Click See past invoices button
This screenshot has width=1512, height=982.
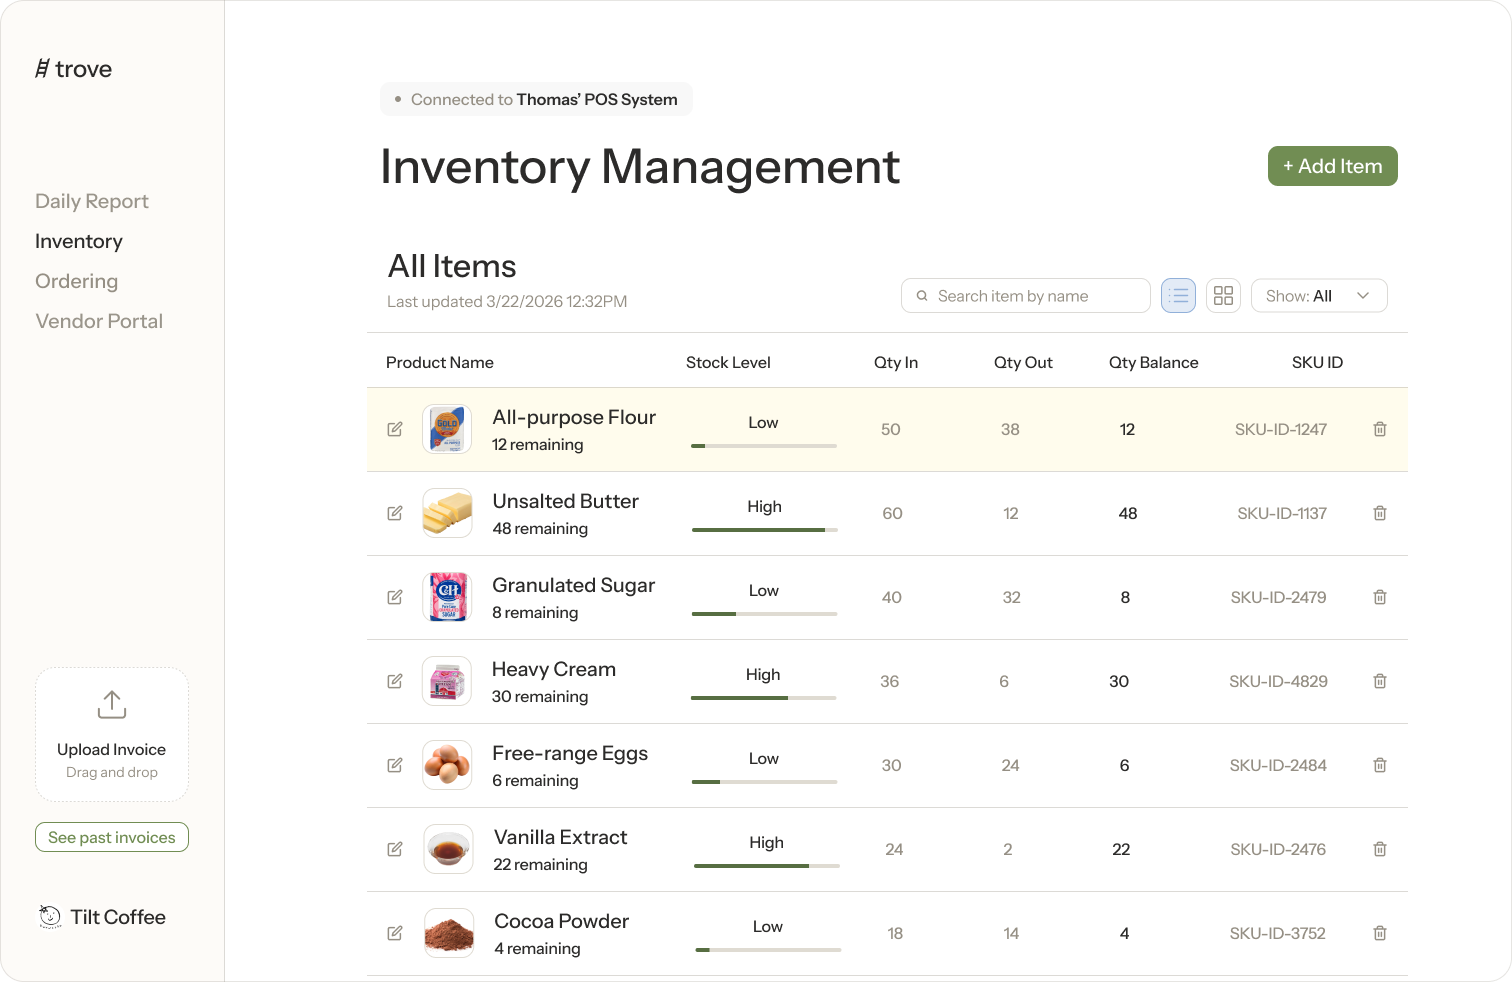pos(112,837)
